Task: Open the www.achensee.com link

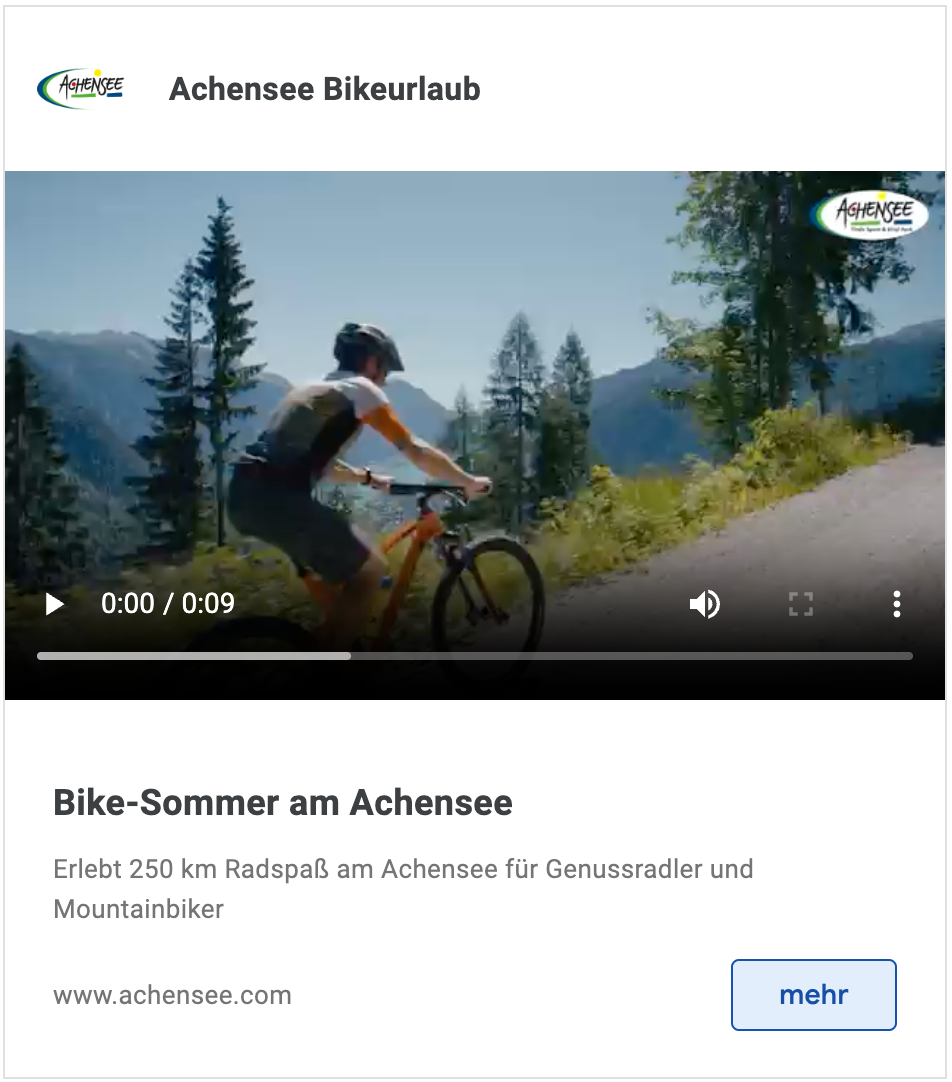Action: 172,995
